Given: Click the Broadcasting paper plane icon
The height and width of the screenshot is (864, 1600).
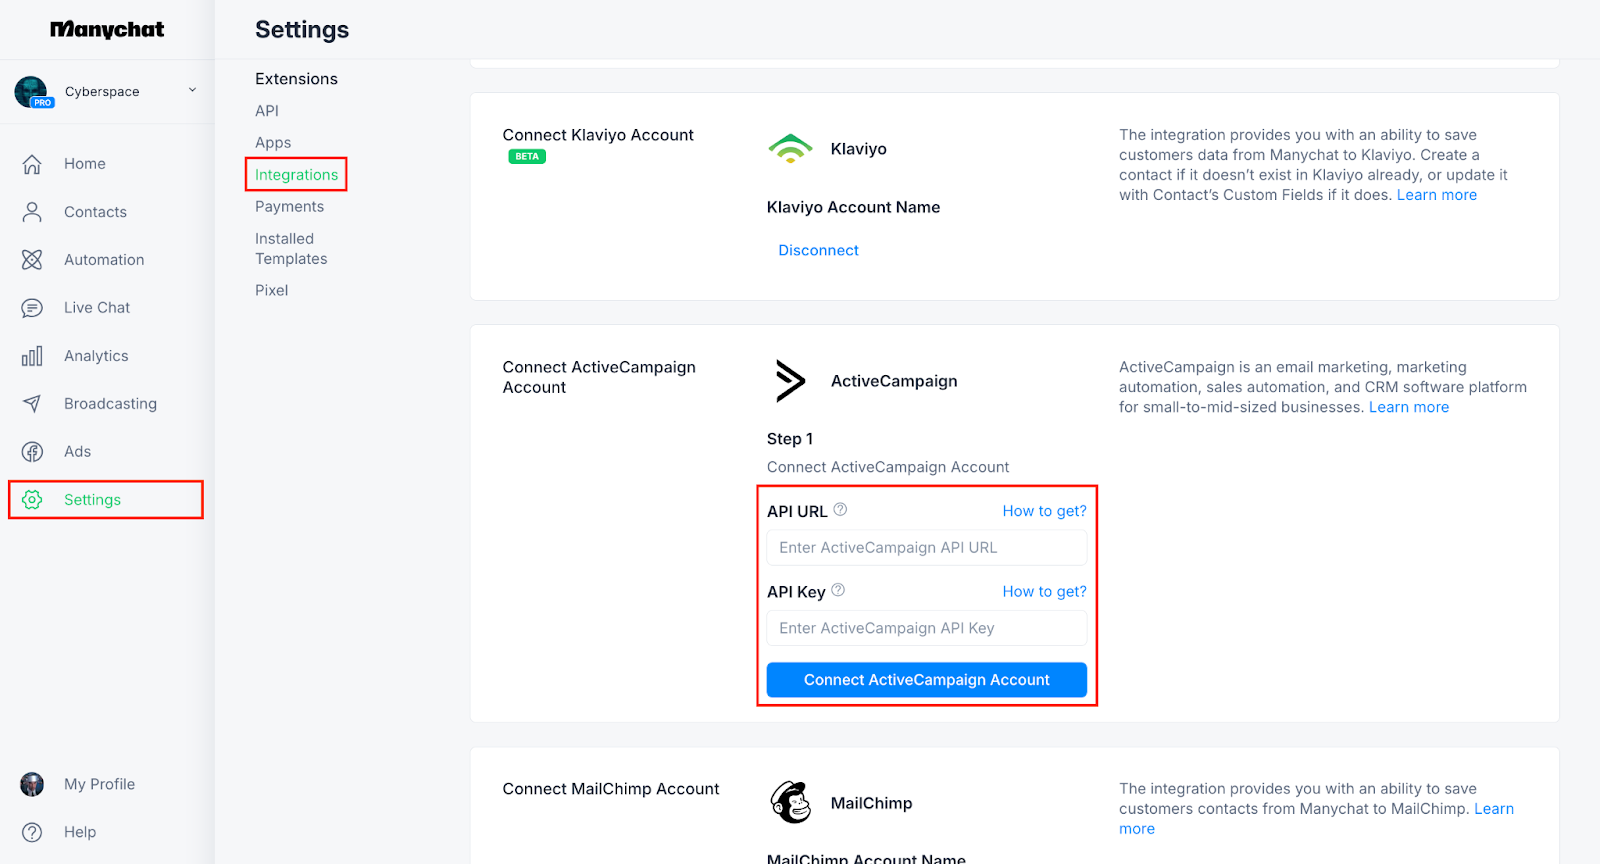Looking at the screenshot, I should click(x=32, y=404).
